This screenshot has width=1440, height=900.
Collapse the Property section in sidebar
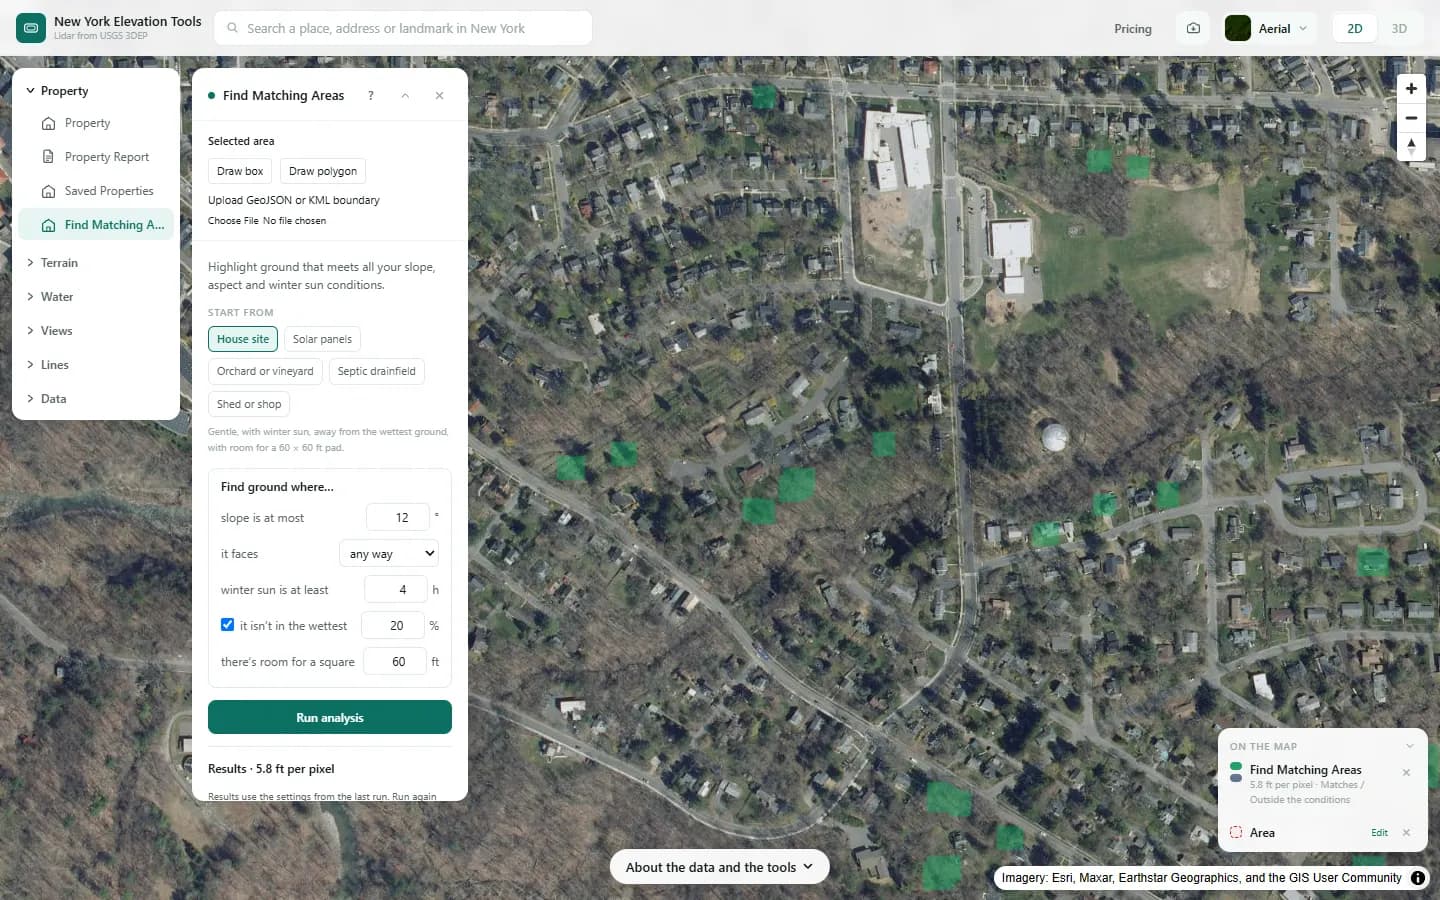(97, 91)
